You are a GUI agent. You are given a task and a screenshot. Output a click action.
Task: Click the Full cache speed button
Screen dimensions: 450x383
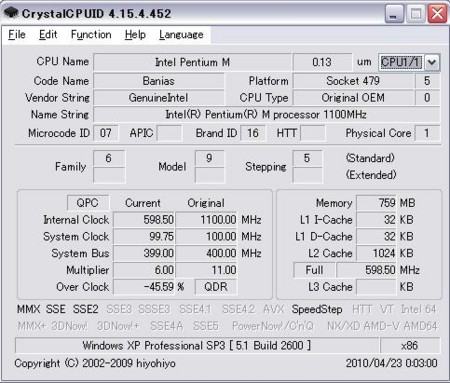click(314, 270)
